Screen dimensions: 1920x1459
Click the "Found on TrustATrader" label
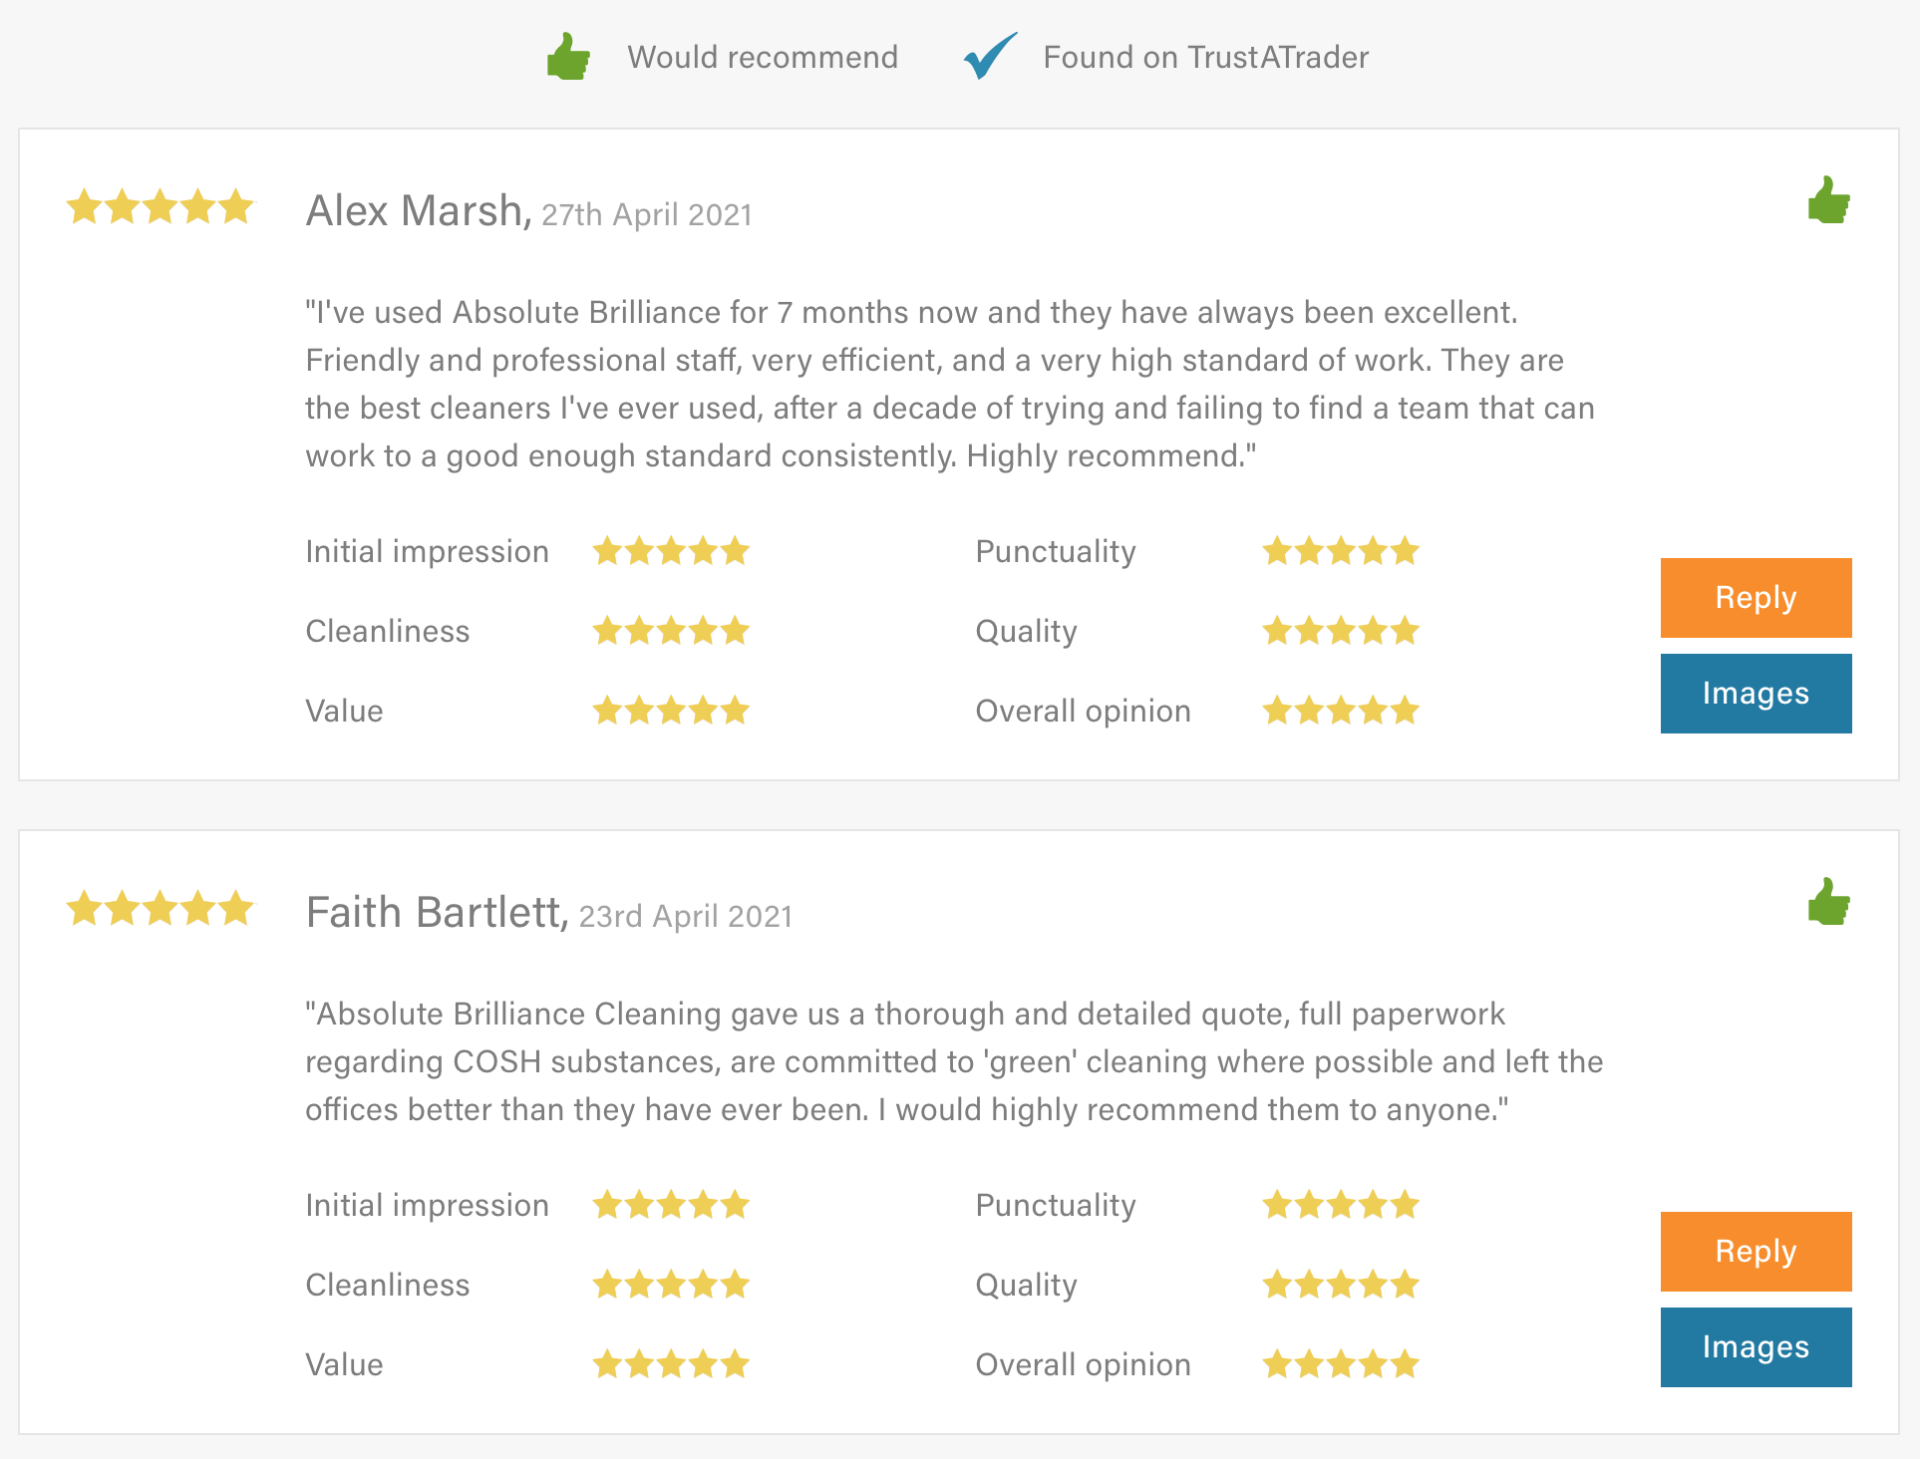[x=1205, y=57]
